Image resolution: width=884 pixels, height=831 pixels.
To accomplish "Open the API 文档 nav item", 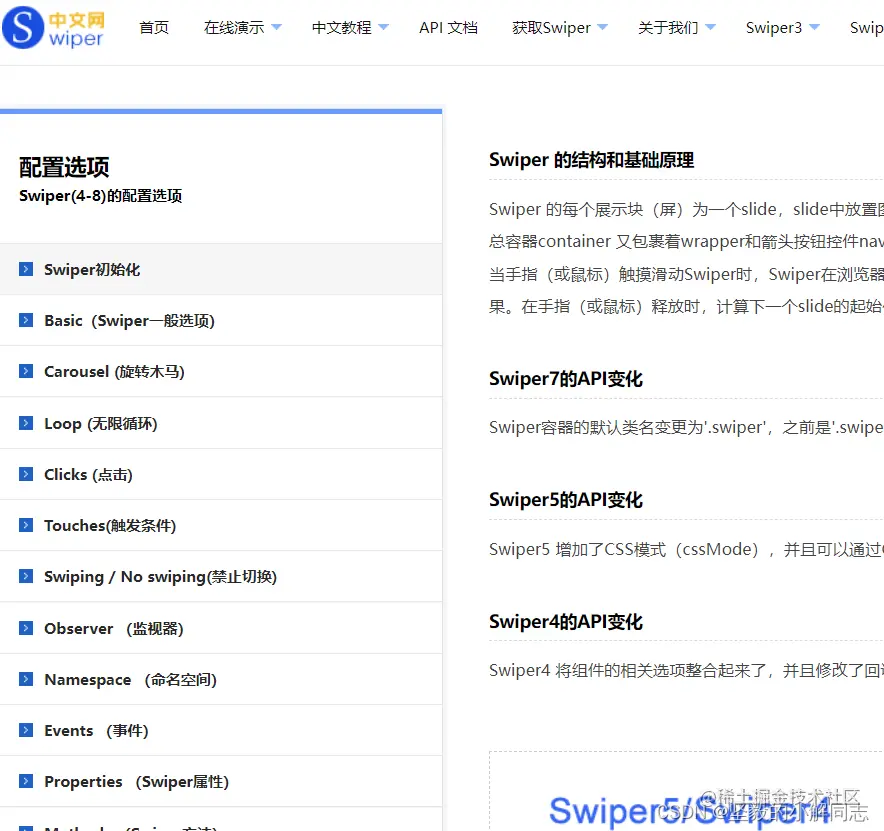I will 448,27.
